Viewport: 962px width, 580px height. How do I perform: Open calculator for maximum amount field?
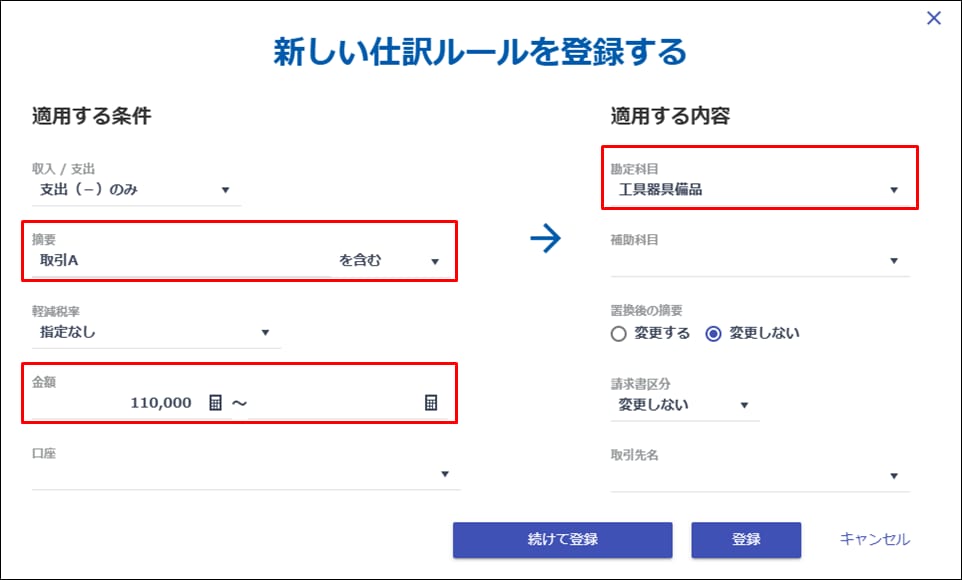[x=431, y=403]
